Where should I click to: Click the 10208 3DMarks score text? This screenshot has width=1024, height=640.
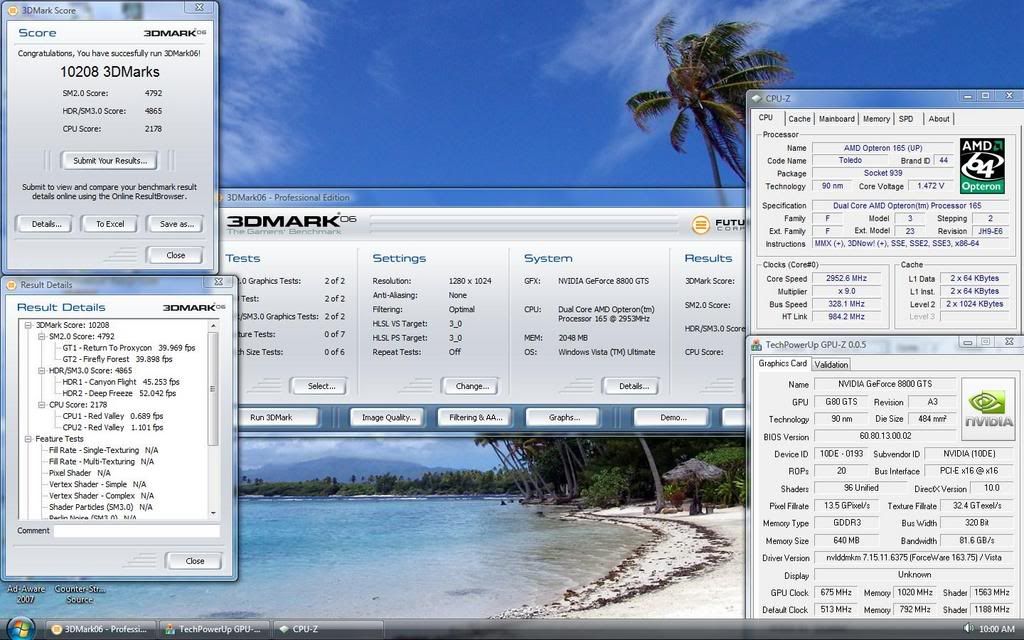110,72
